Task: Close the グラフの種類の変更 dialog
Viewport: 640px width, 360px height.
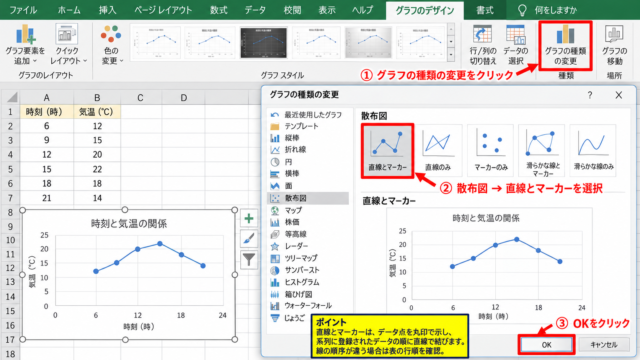Action: tap(619, 95)
